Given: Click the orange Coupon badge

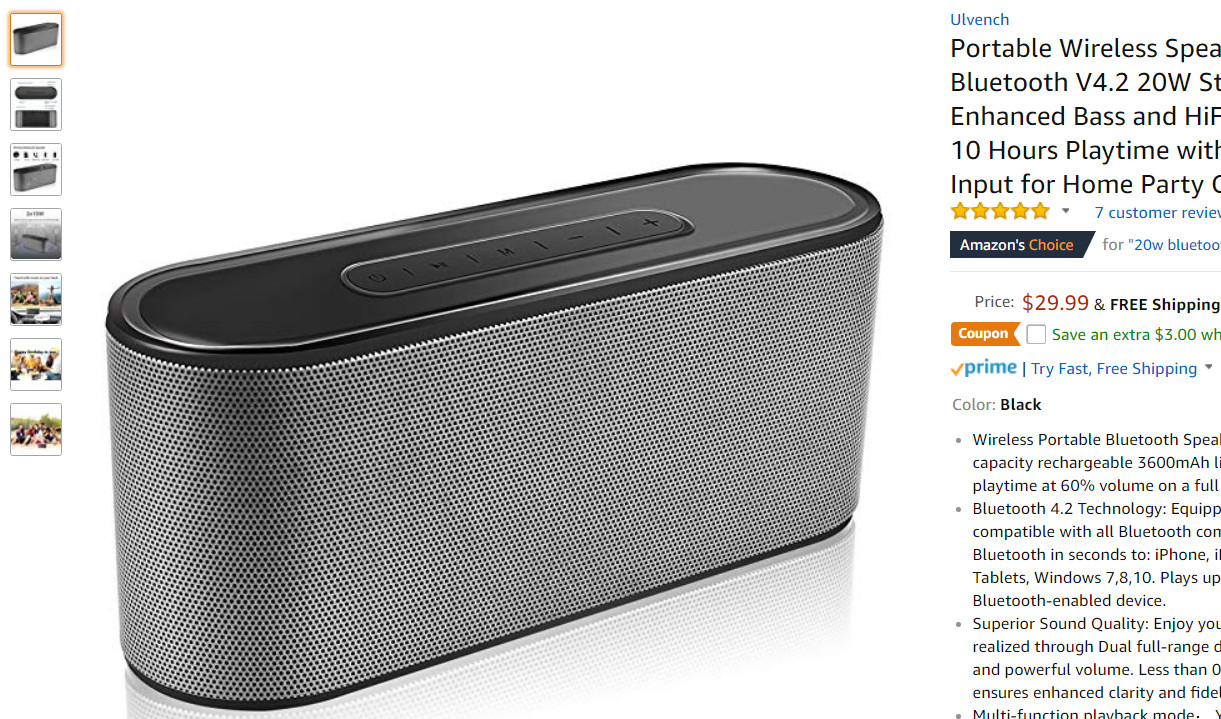Looking at the screenshot, I should (984, 334).
